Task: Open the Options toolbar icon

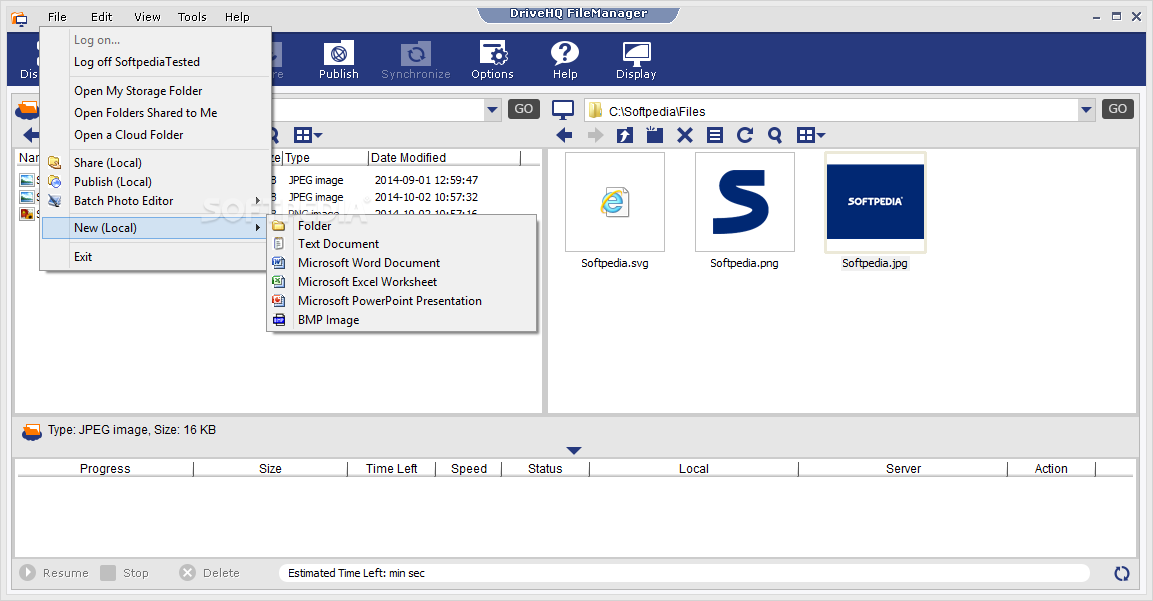Action: (x=493, y=60)
